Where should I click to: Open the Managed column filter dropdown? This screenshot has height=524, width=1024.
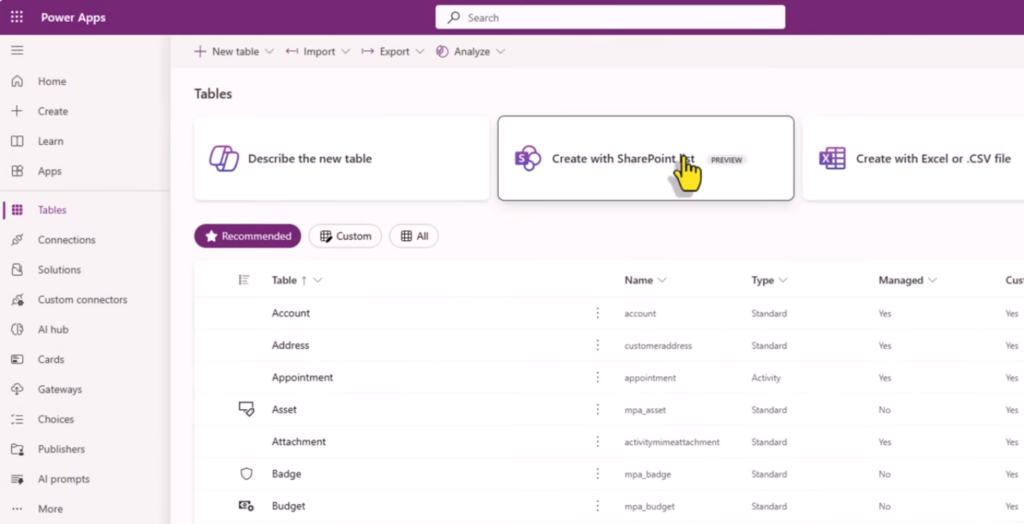click(933, 280)
